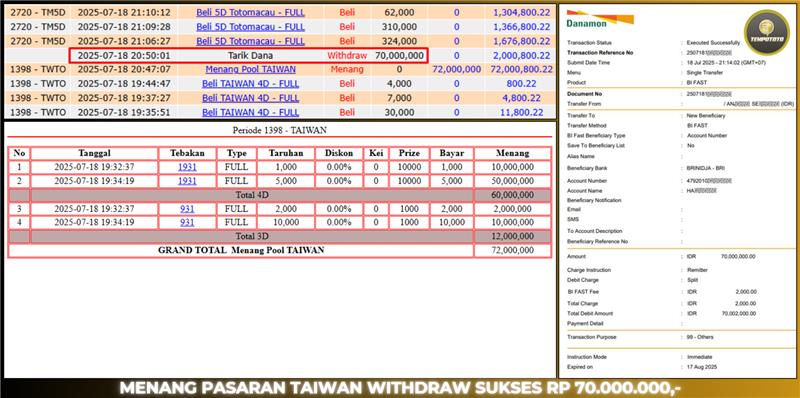Click the Tanggal column header

94,153
